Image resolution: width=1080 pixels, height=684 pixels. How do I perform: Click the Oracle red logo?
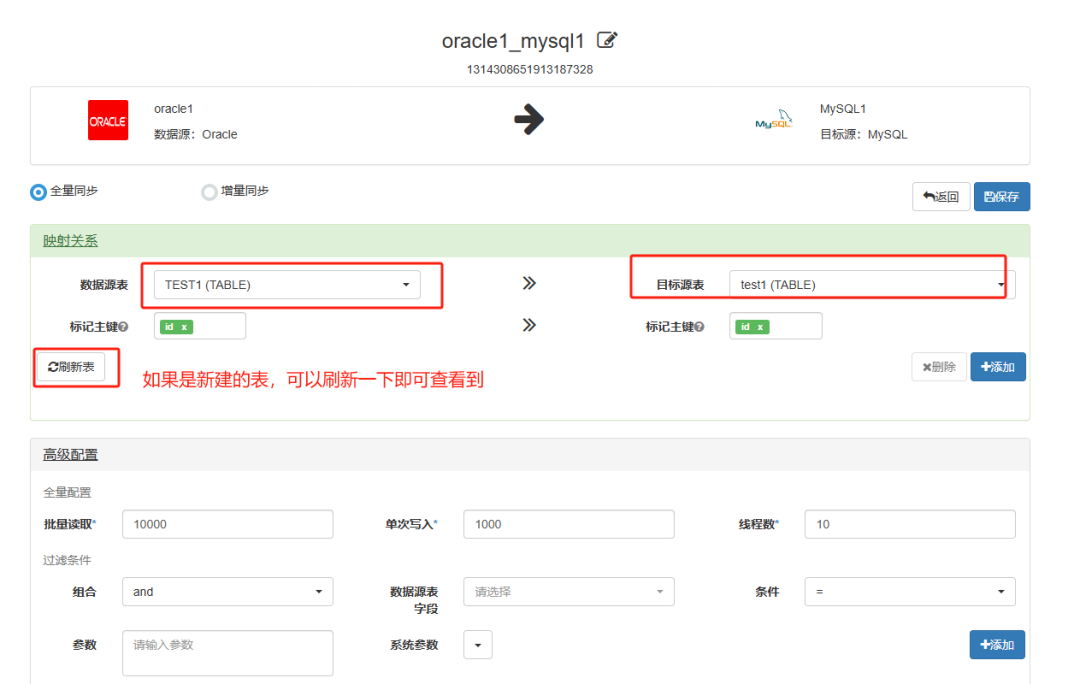[108, 121]
